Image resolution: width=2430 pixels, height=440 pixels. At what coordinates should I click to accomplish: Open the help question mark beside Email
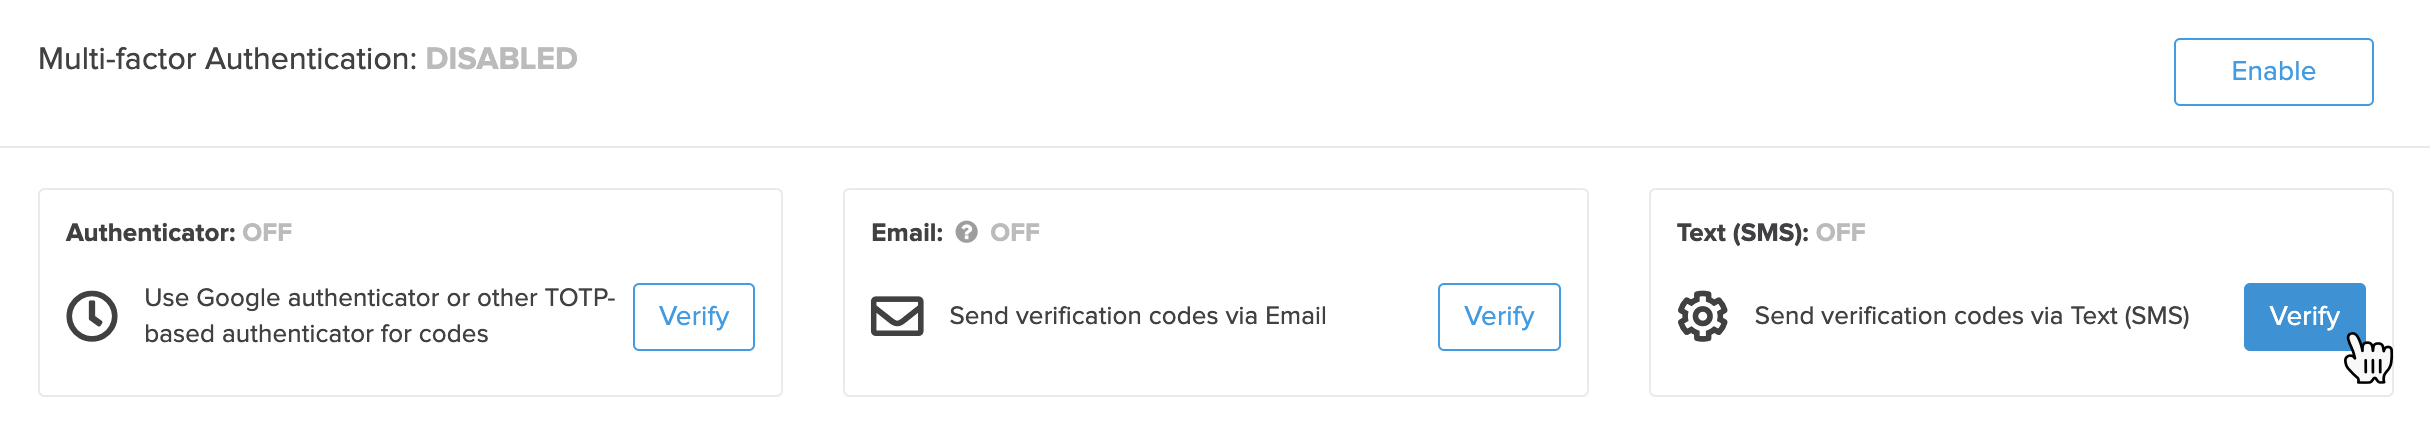(x=966, y=232)
